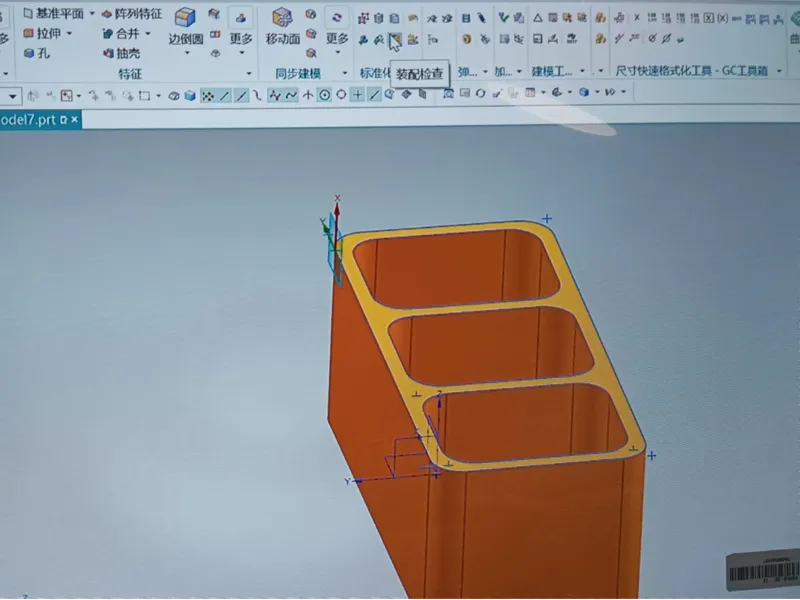The image size is (800, 600).
Task: Toggle the Existing Point snap plus icon
Action: point(358,95)
